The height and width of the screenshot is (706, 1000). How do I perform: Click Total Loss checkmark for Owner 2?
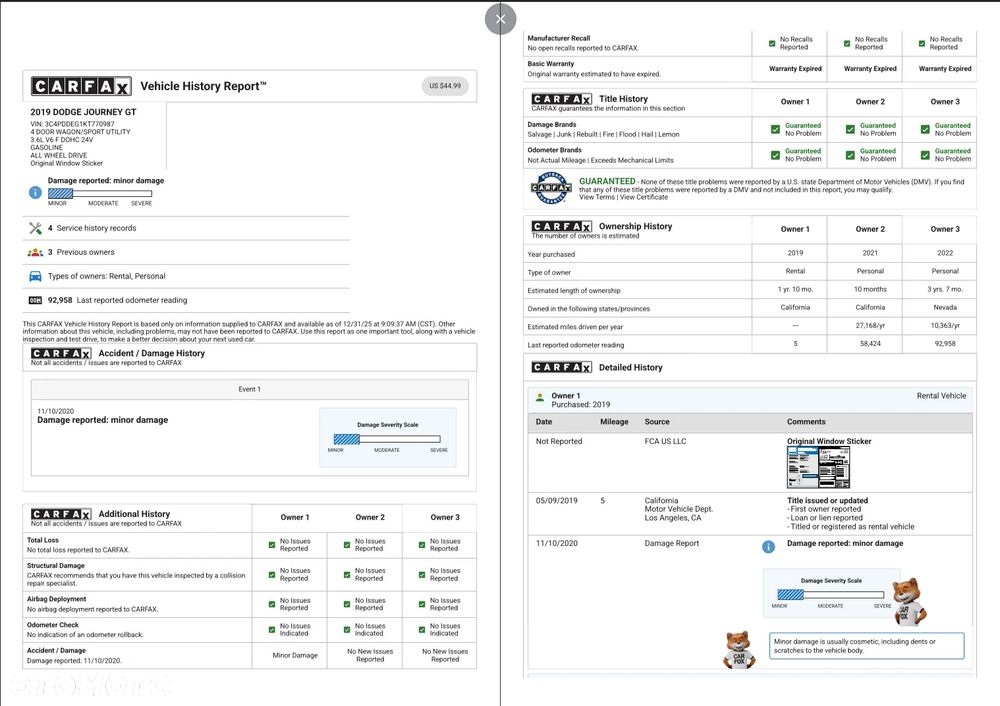pos(347,545)
